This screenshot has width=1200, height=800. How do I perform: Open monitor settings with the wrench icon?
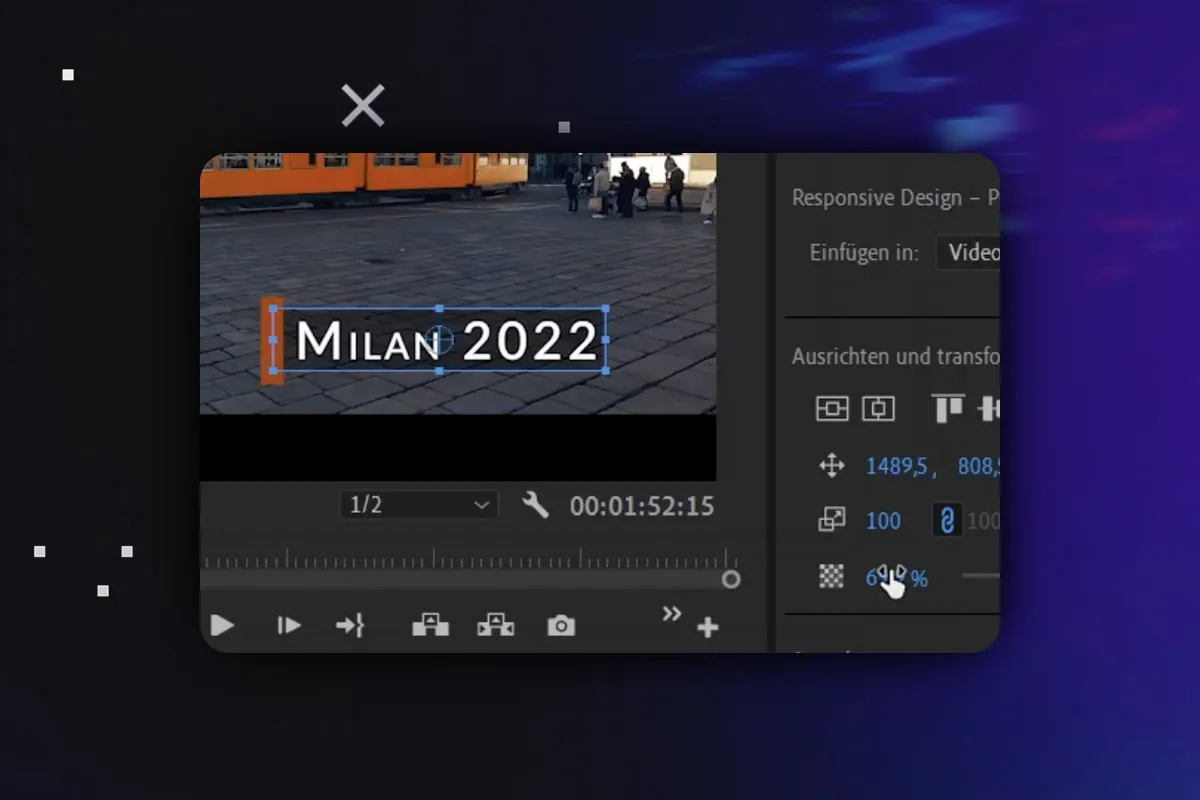tap(535, 505)
